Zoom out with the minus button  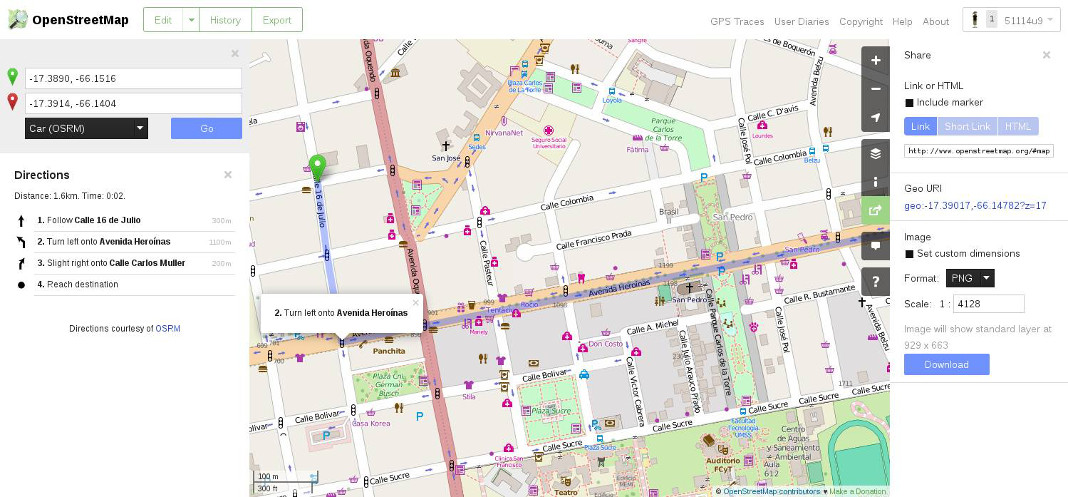876,89
